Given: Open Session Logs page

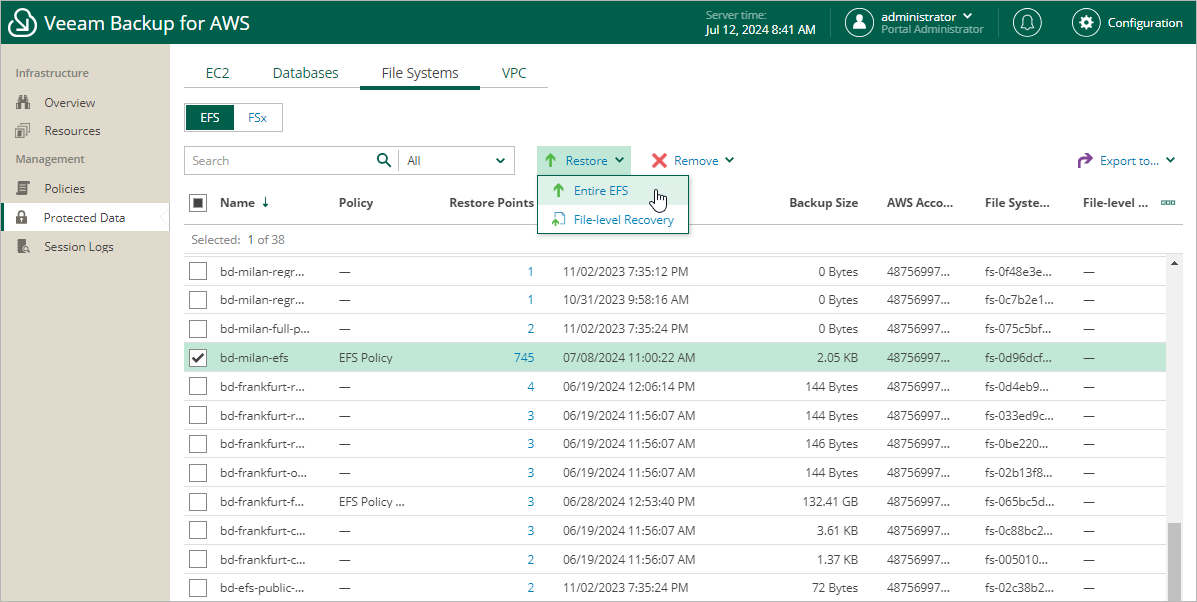Looking at the screenshot, I should pyautogui.click(x=79, y=246).
